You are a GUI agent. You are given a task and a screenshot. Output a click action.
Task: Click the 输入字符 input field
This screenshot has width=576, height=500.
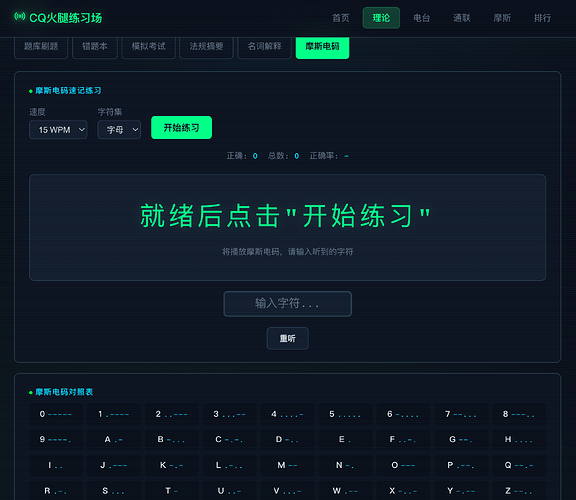point(288,304)
